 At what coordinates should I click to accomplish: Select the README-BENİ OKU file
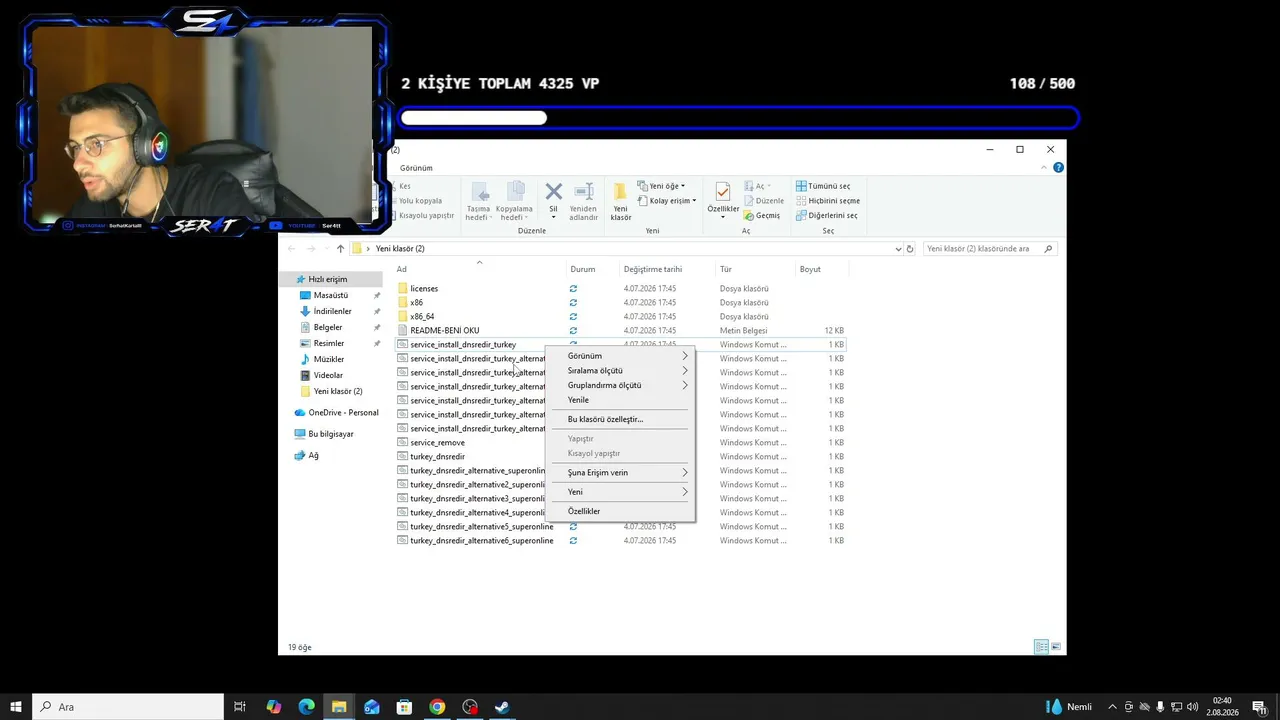point(444,331)
